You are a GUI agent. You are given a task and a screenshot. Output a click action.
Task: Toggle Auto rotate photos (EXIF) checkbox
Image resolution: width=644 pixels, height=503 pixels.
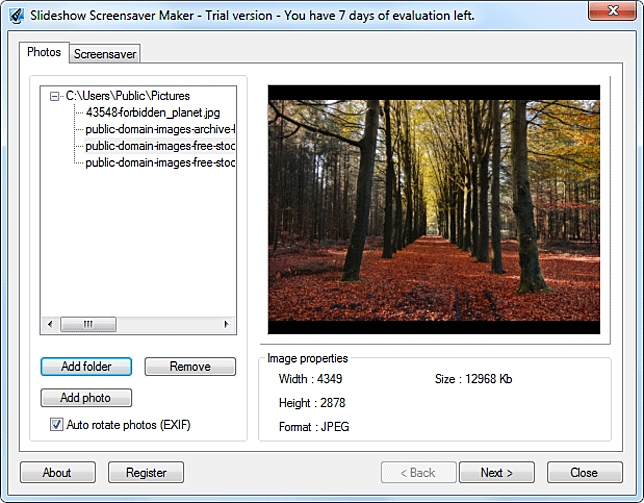56,425
